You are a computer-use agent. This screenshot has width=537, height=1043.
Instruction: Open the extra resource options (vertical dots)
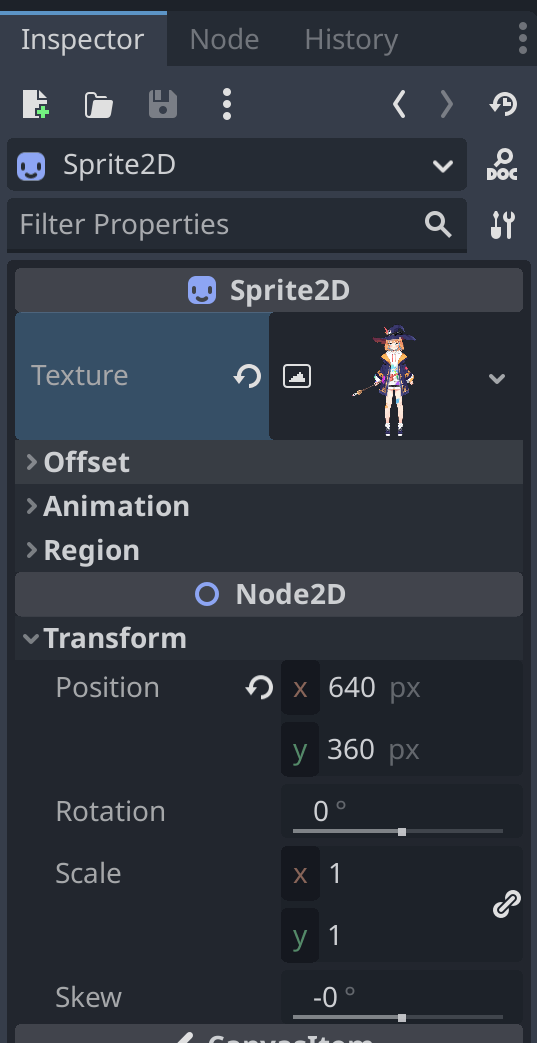click(227, 104)
